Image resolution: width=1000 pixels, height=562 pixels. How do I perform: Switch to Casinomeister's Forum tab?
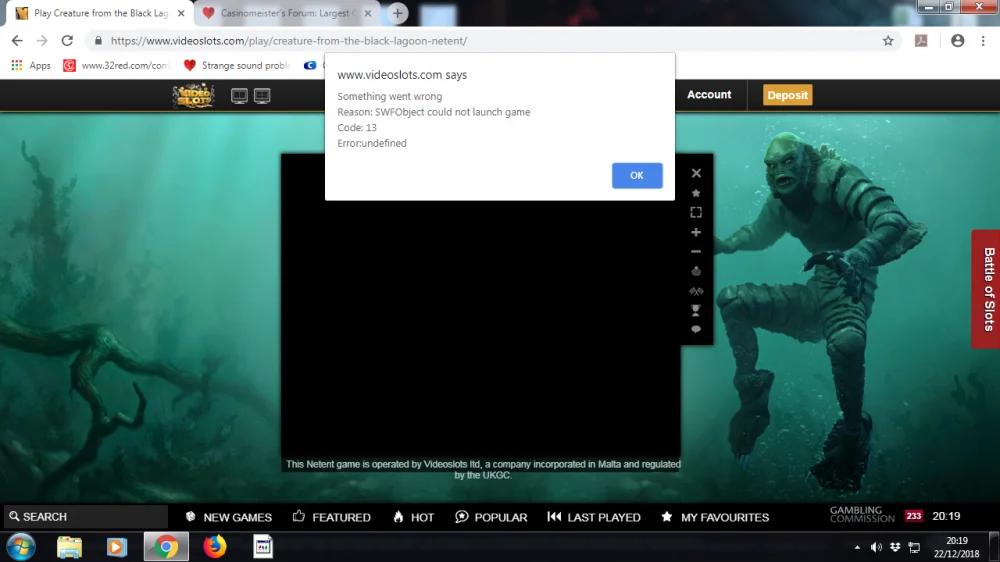(x=285, y=13)
